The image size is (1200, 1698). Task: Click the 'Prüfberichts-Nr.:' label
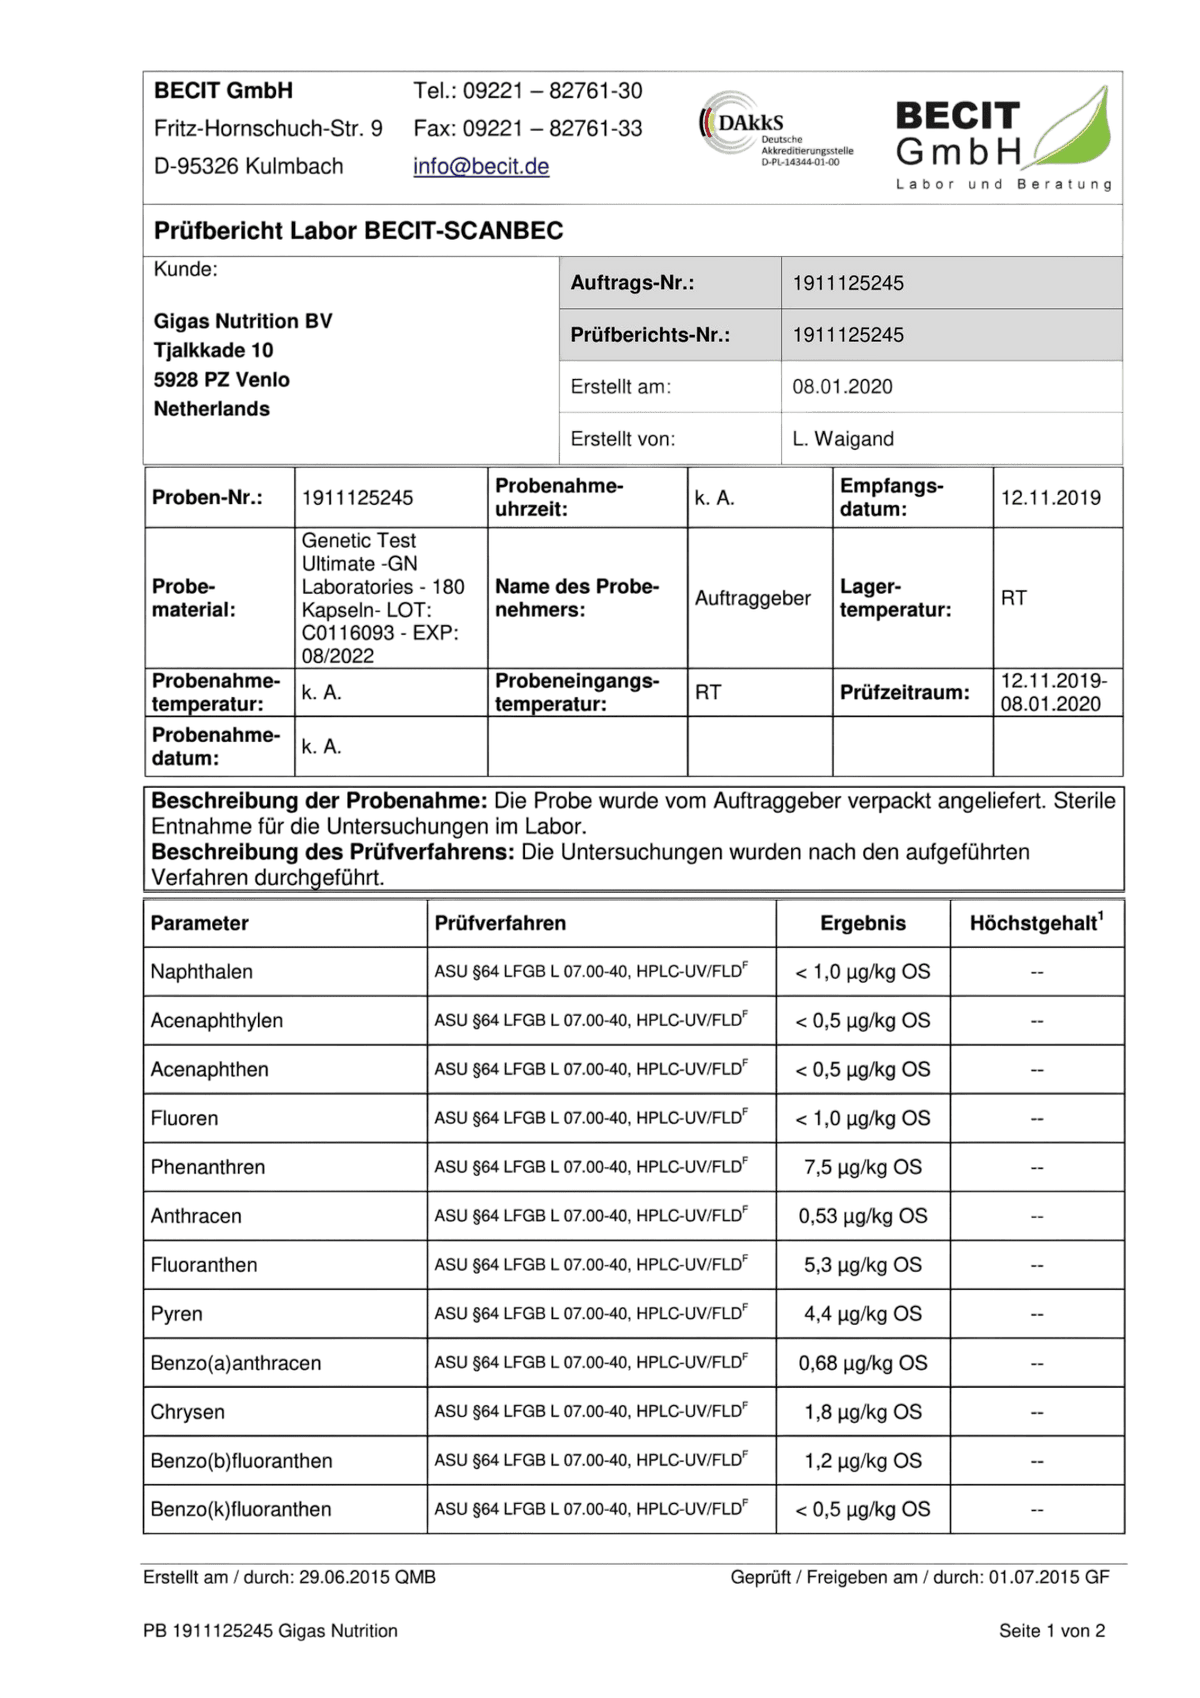[x=650, y=335]
